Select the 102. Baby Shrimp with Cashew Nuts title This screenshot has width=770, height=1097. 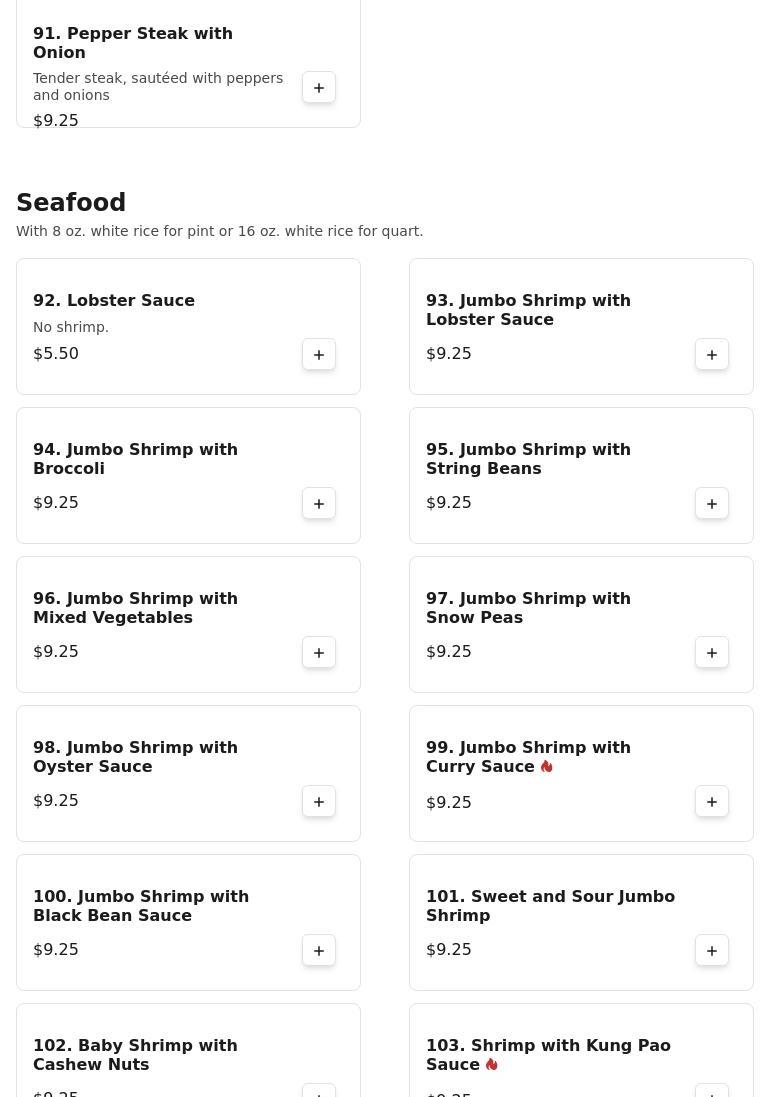point(135,1055)
